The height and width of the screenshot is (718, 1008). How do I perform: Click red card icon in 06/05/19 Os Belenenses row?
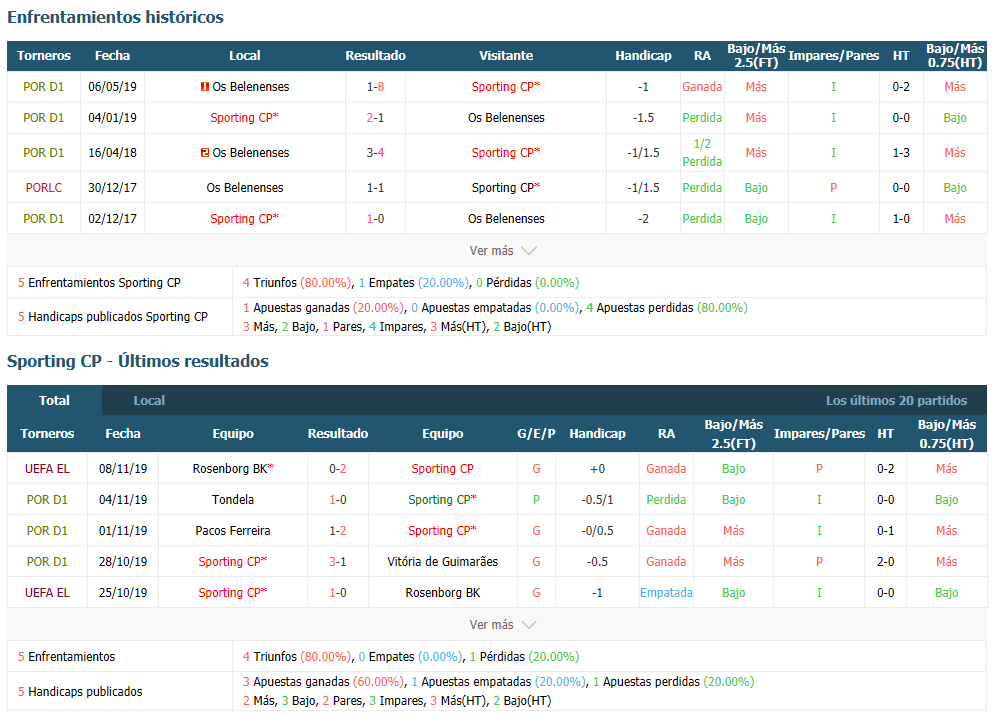pos(204,87)
